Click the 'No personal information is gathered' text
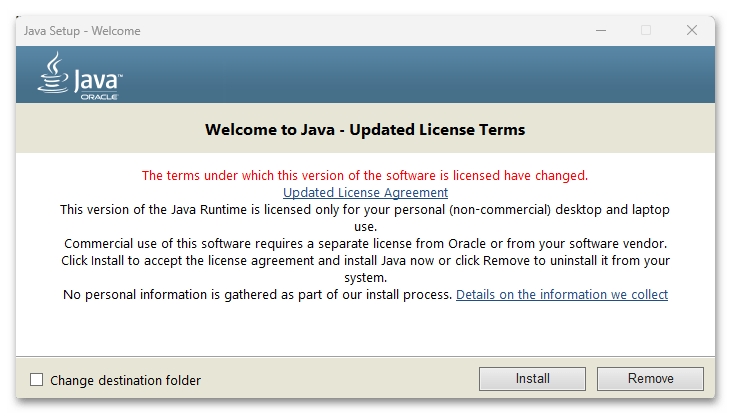Screen dimensions: 731x414 click(x=257, y=295)
